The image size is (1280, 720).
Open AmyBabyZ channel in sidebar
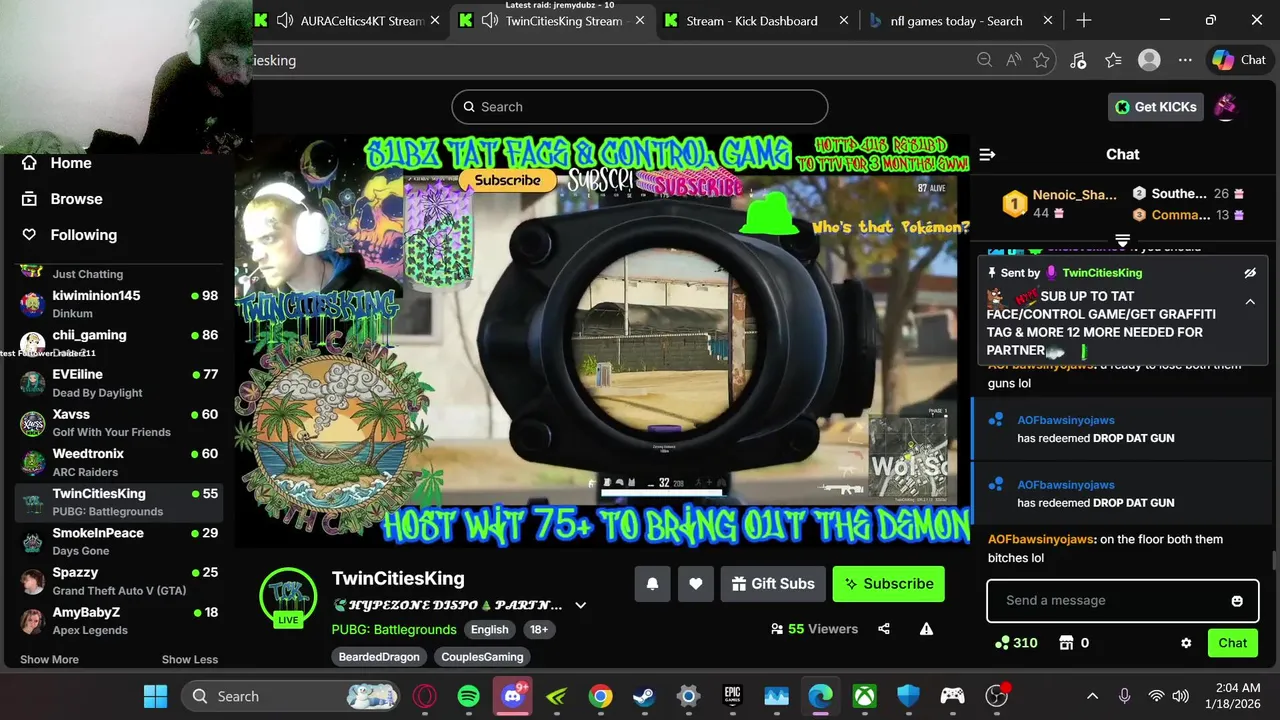pyautogui.click(x=119, y=620)
